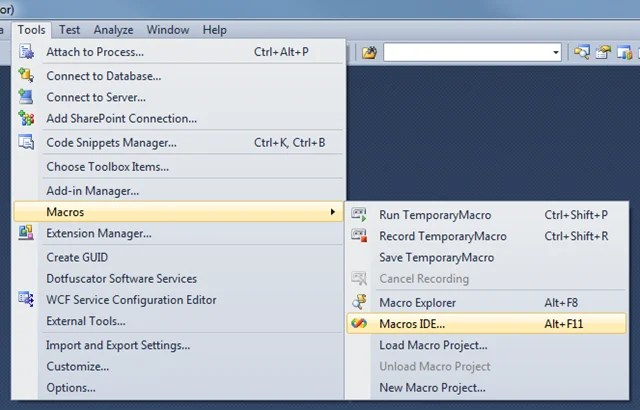Click the Macro Explorer icon

pos(360,302)
